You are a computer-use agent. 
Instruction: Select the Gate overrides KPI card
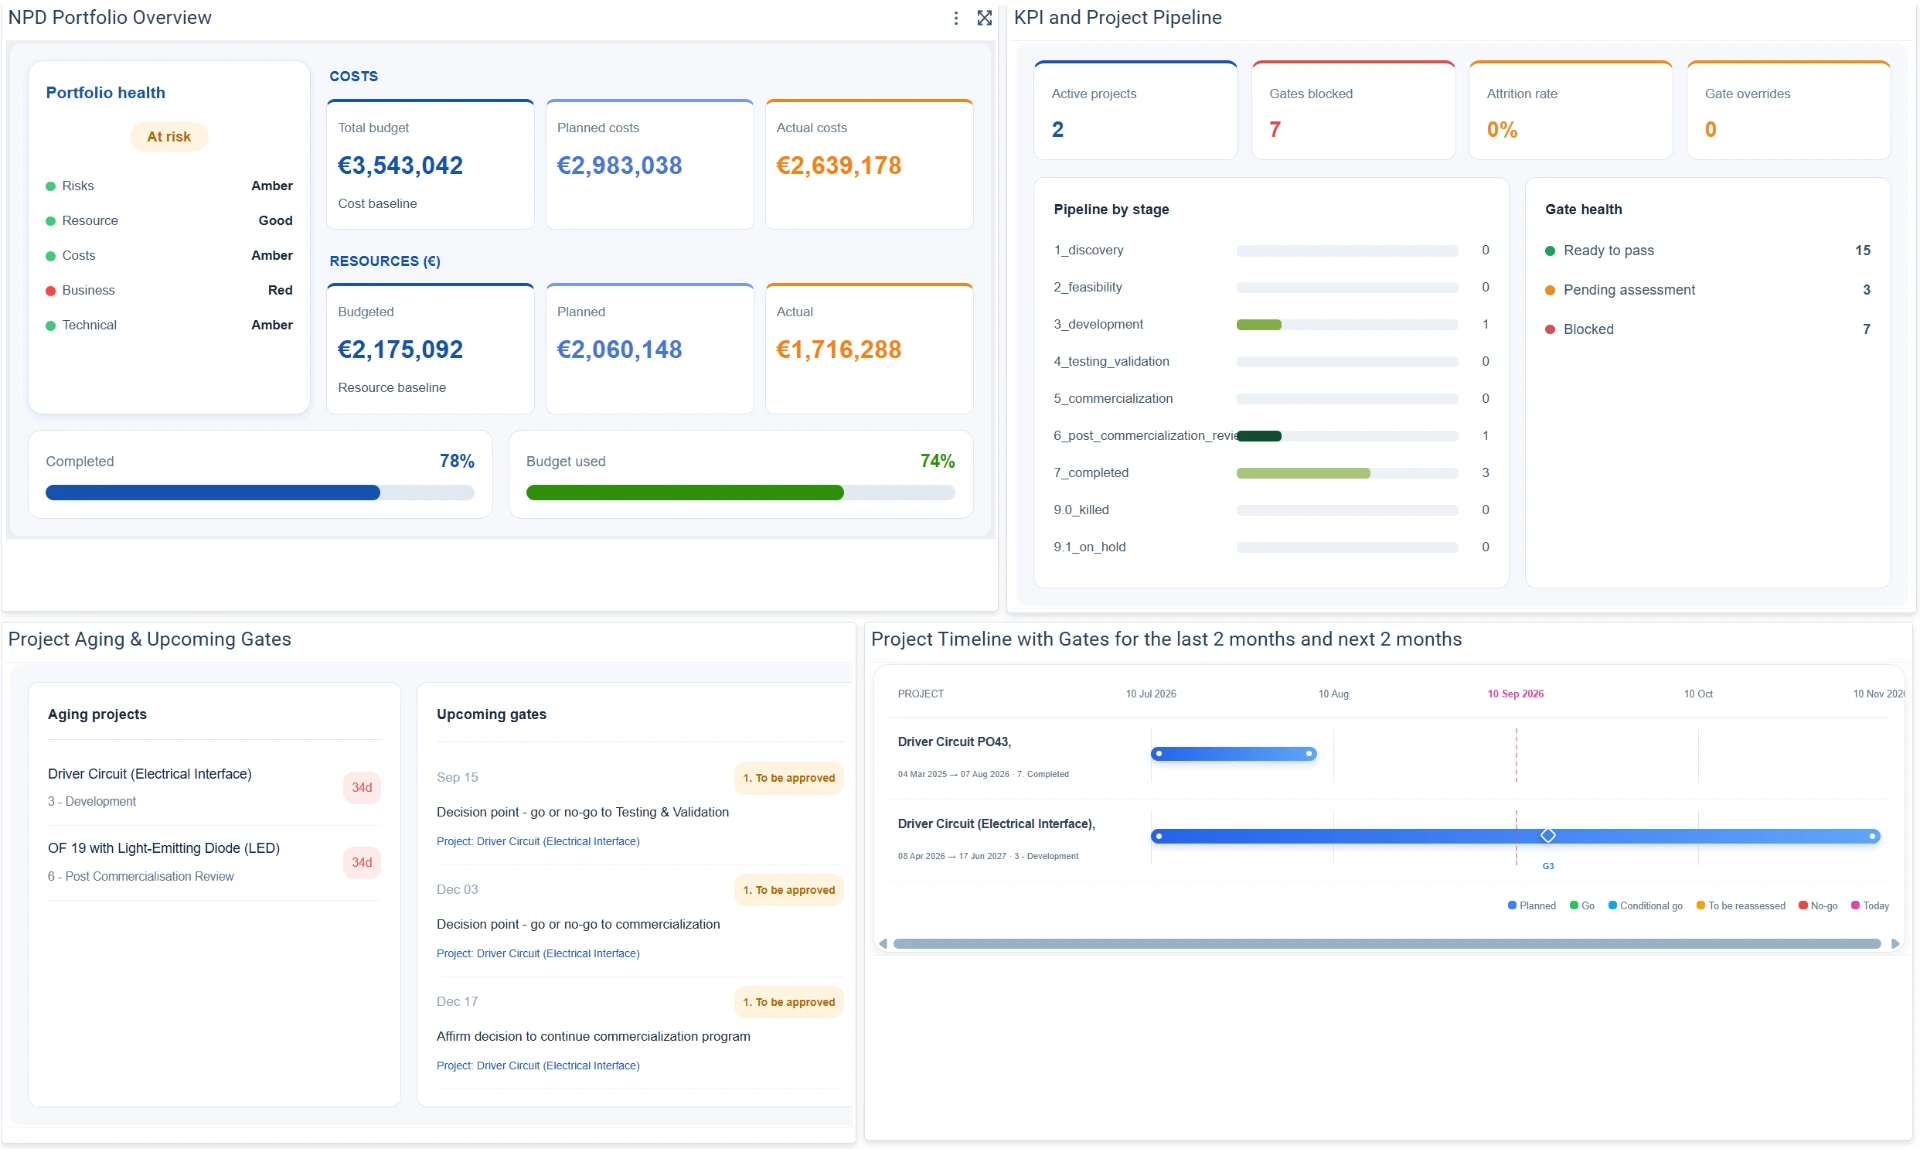[x=1789, y=110]
